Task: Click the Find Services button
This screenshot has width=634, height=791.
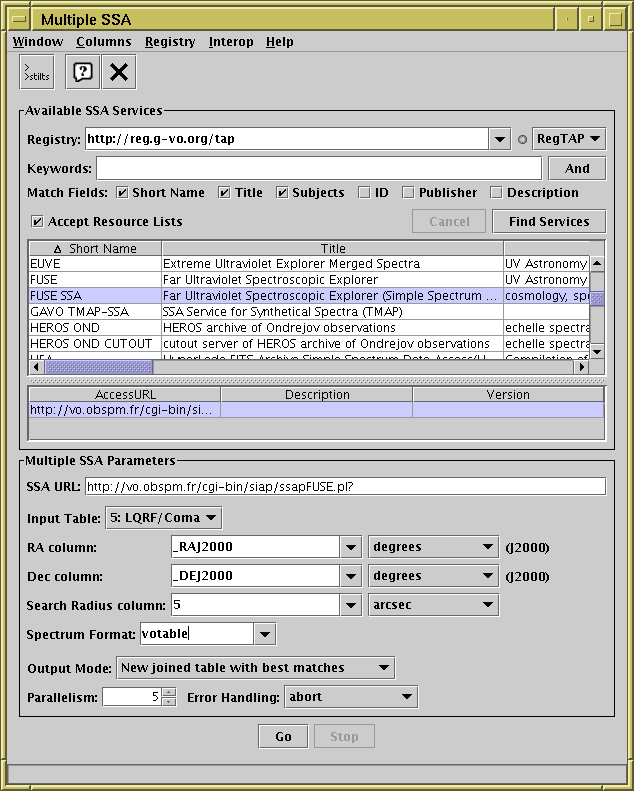Action: pyautogui.click(x=548, y=222)
